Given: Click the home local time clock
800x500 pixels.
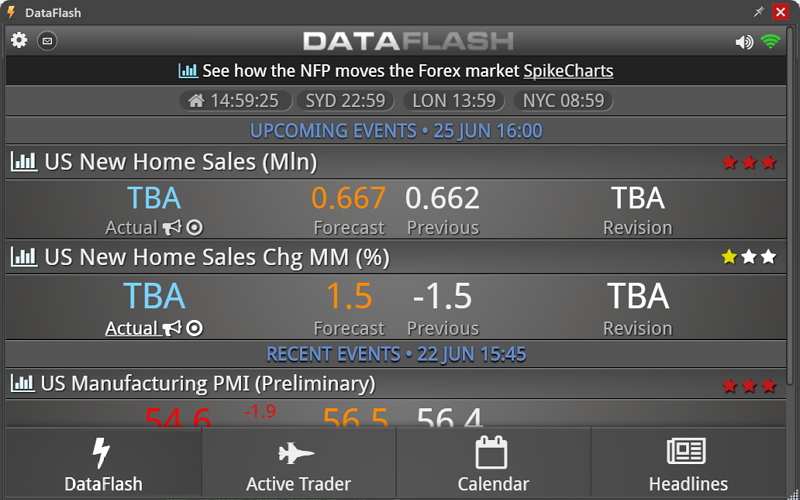Looking at the screenshot, I should pos(236,101).
